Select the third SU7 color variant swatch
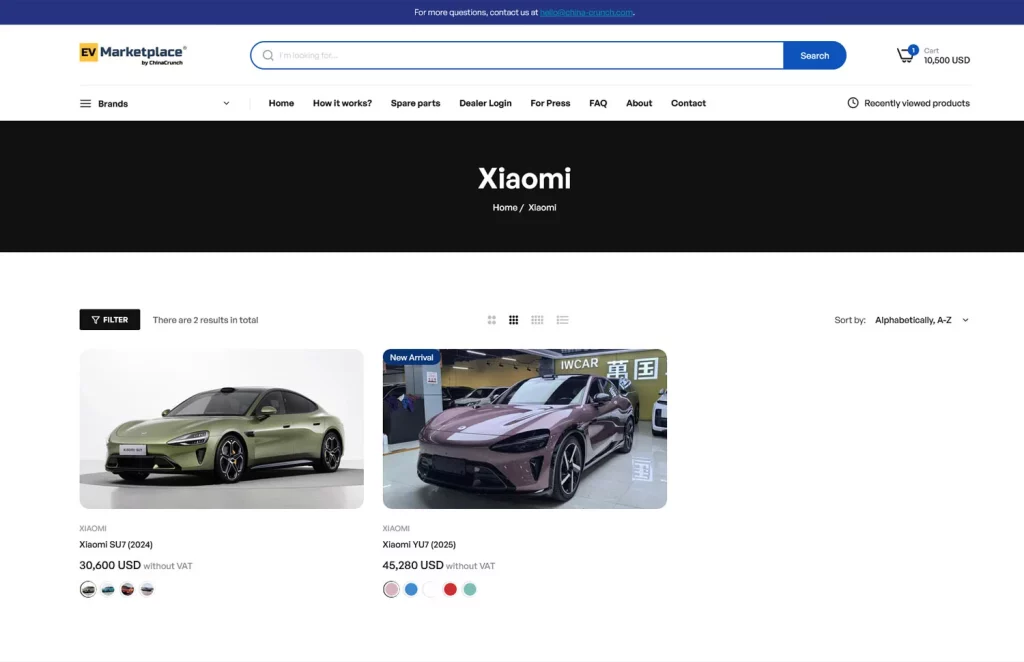Viewport: 1024px width, 662px height. pyautogui.click(x=127, y=590)
